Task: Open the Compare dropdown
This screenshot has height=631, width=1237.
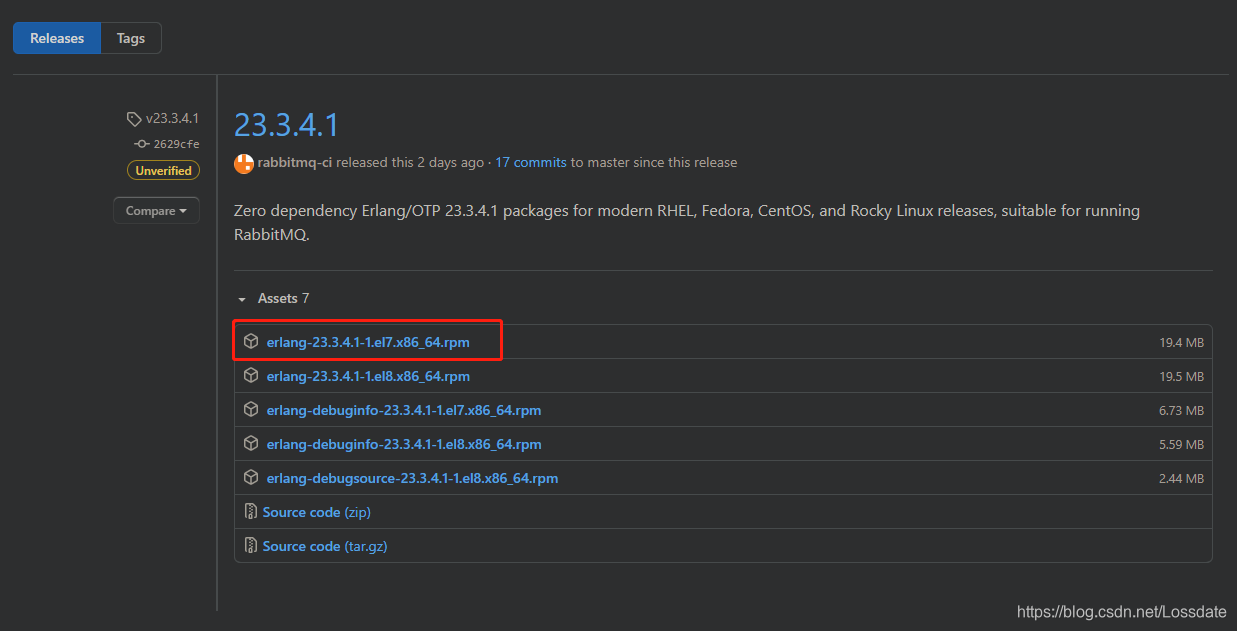Action: [x=156, y=211]
